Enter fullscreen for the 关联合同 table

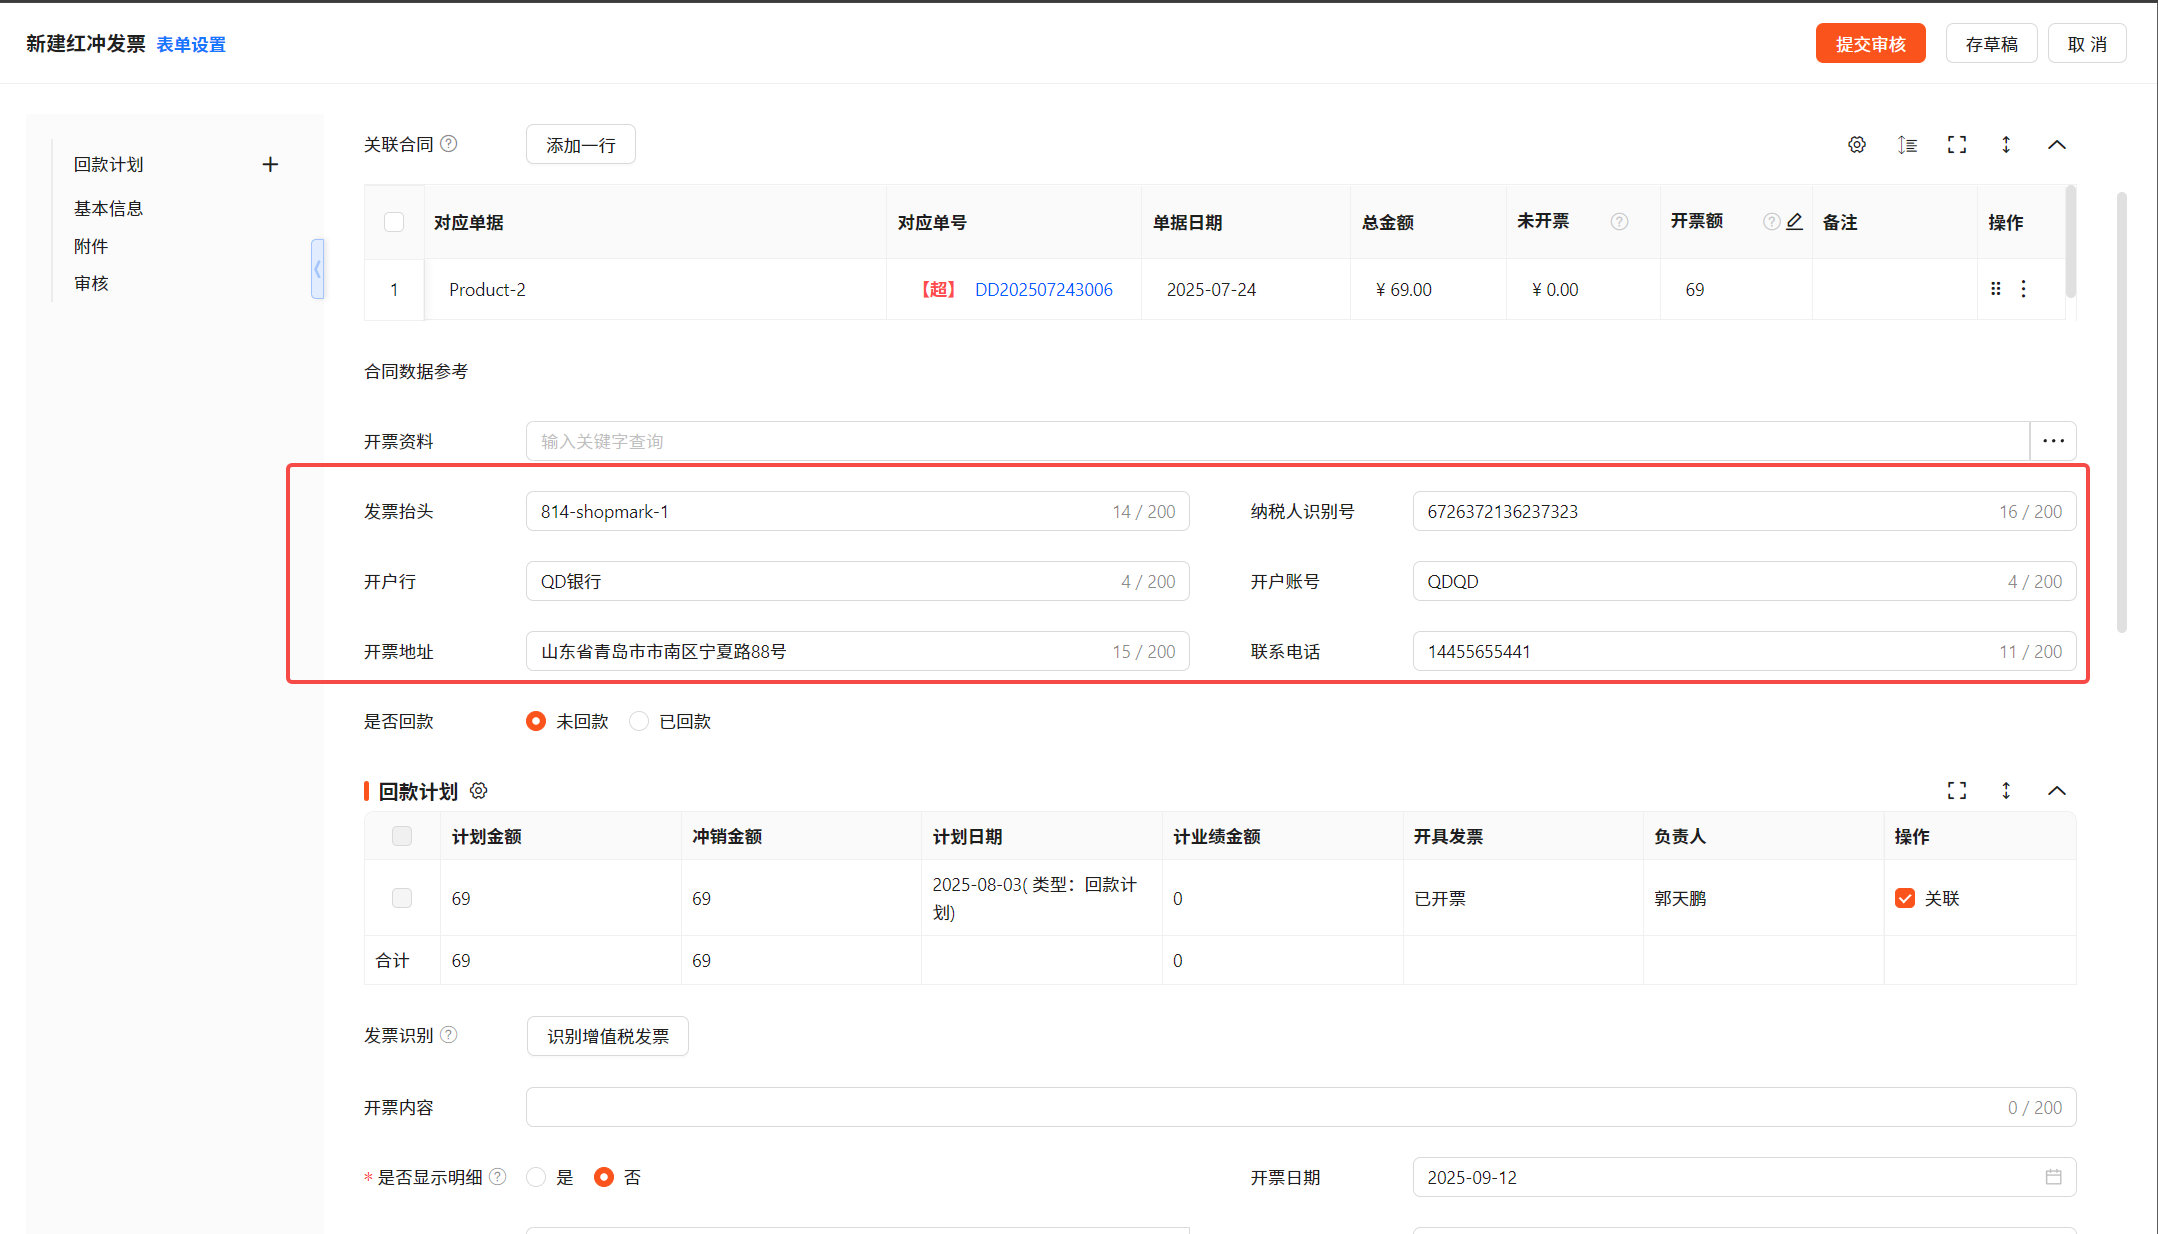[x=1957, y=145]
